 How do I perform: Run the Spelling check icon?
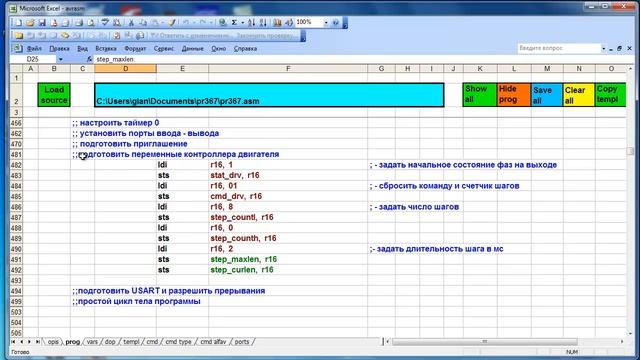pyautogui.click(x=105, y=23)
